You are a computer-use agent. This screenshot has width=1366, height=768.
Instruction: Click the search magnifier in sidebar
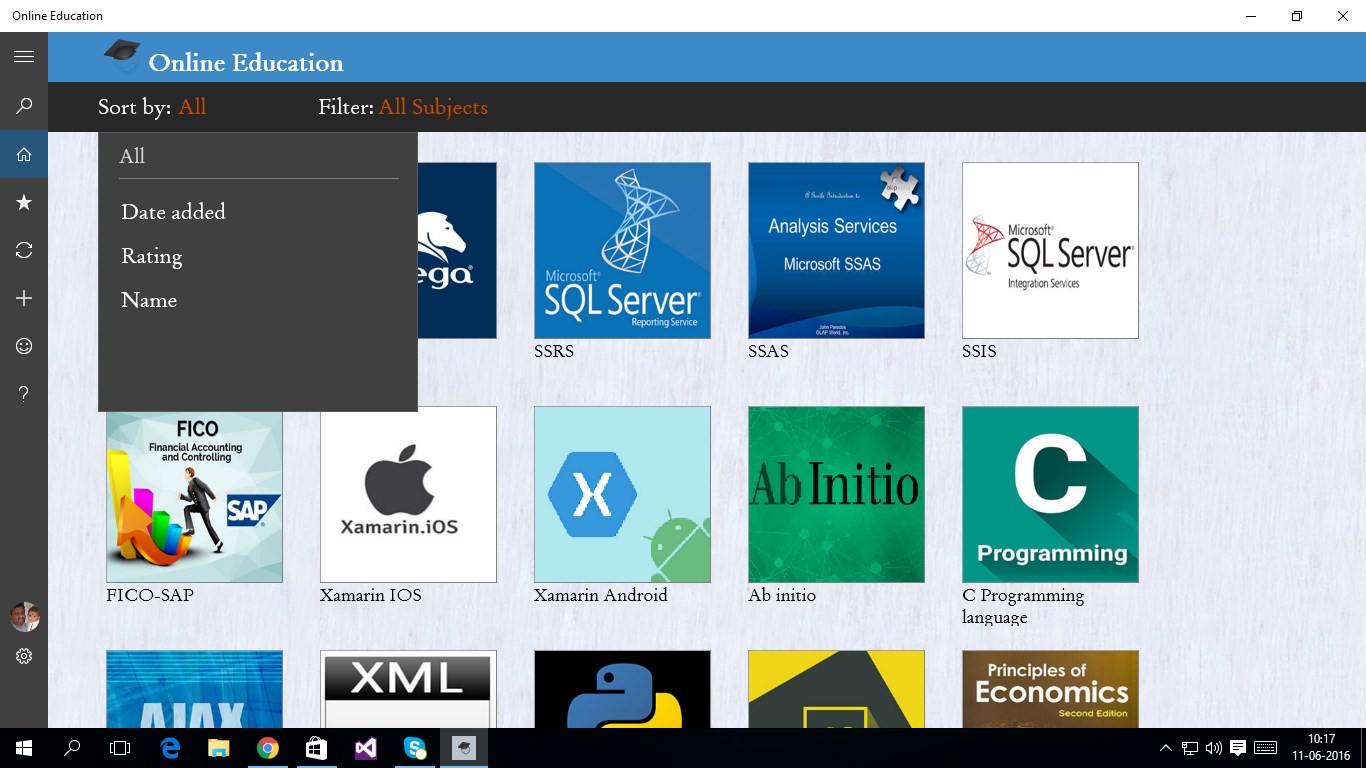pyautogui.click(x=24, y=106)
